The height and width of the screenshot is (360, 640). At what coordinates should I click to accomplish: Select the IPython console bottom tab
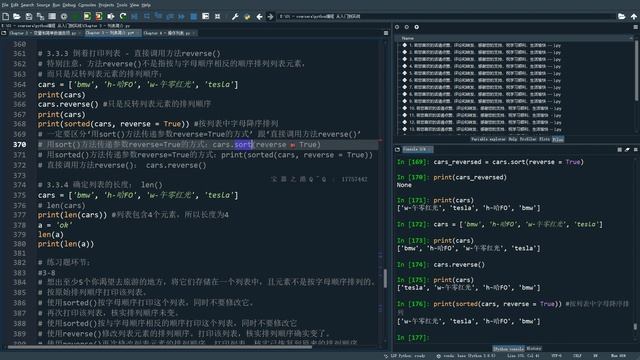coord(508,349)
